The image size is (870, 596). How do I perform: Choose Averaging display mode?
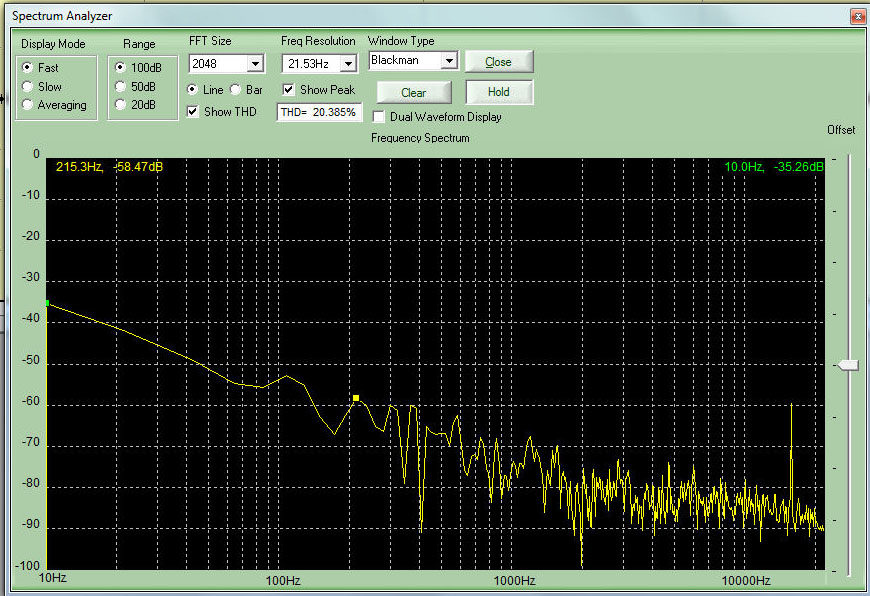pyautogui.click(x=28, y=105)
